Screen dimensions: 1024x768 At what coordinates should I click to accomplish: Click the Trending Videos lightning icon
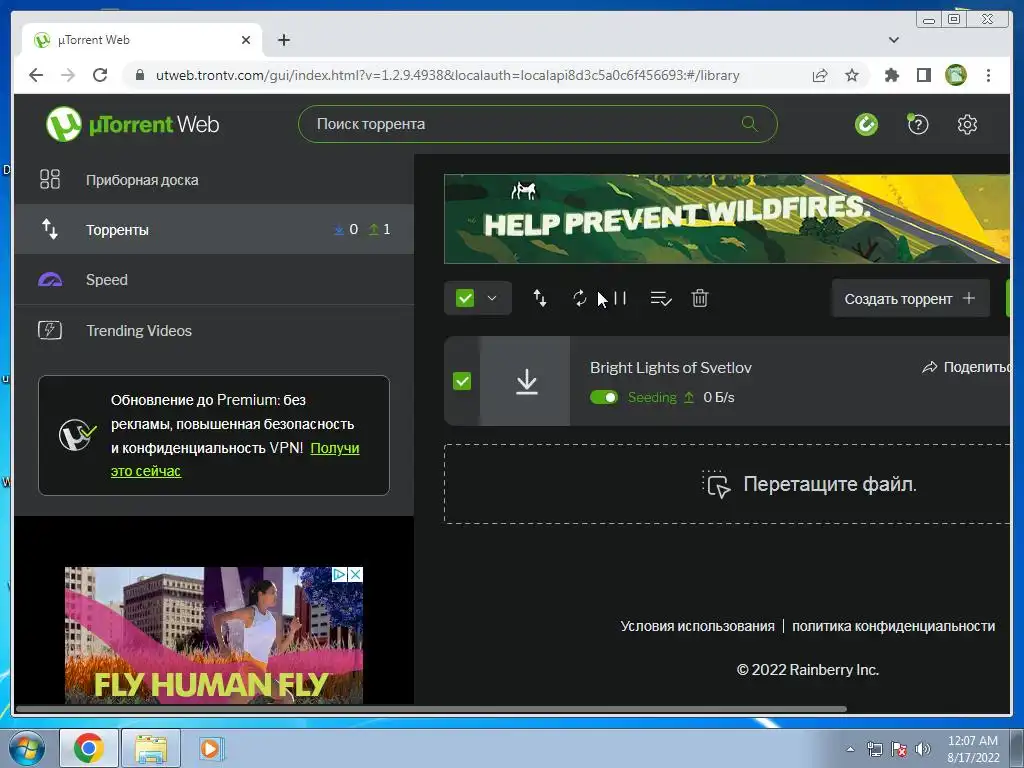(x=50, y=330)
